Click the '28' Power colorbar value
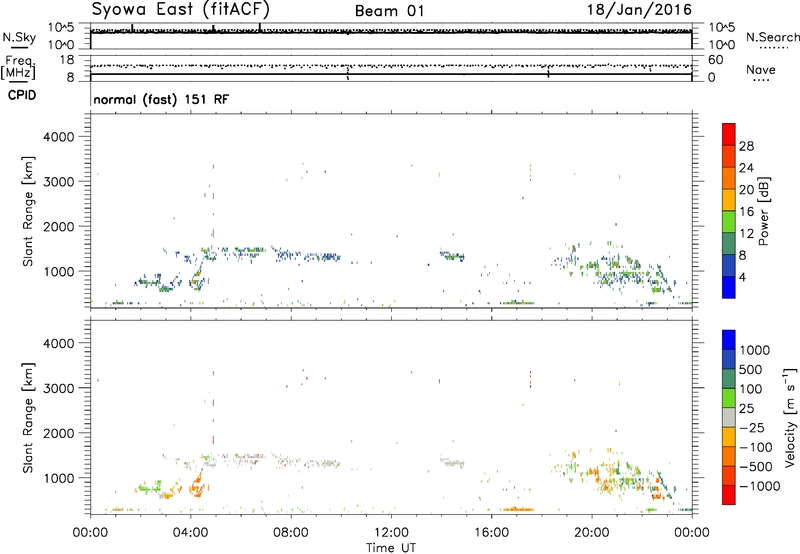The width and height of the screenshot is (800, 554). click(x=746, y=146)
